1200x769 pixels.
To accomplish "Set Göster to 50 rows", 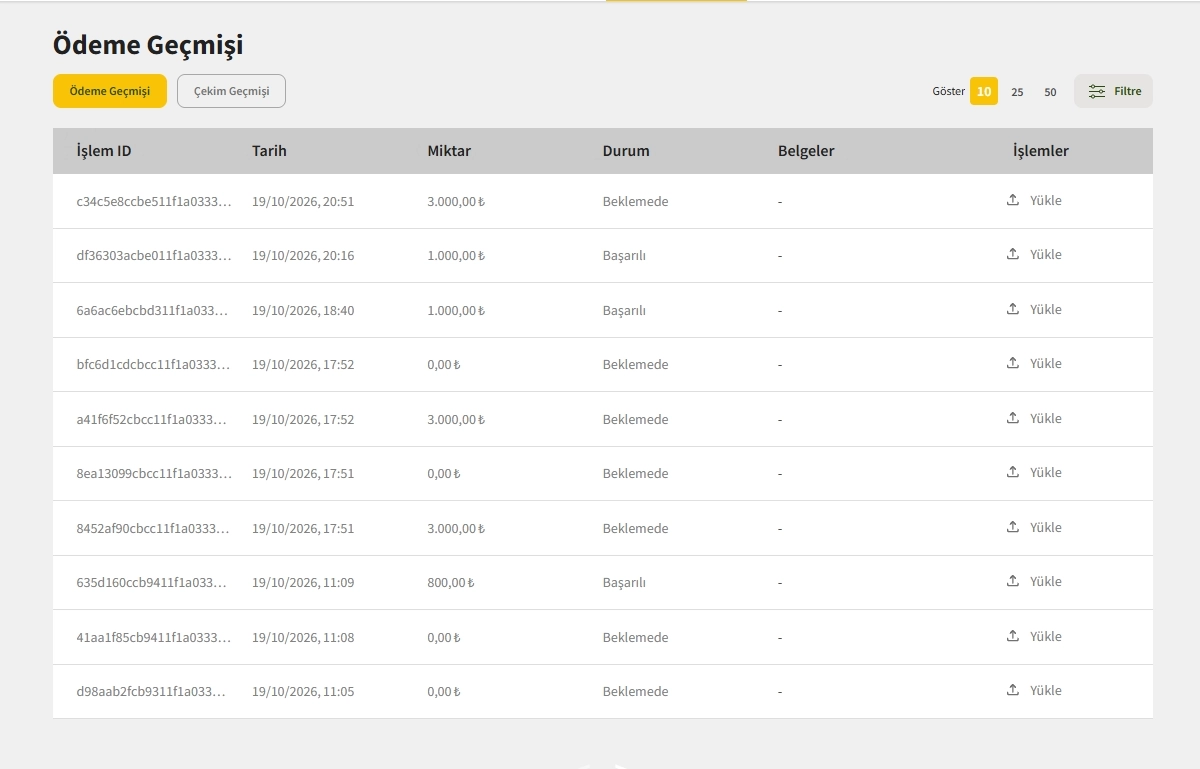I will tap(1050, 92).
